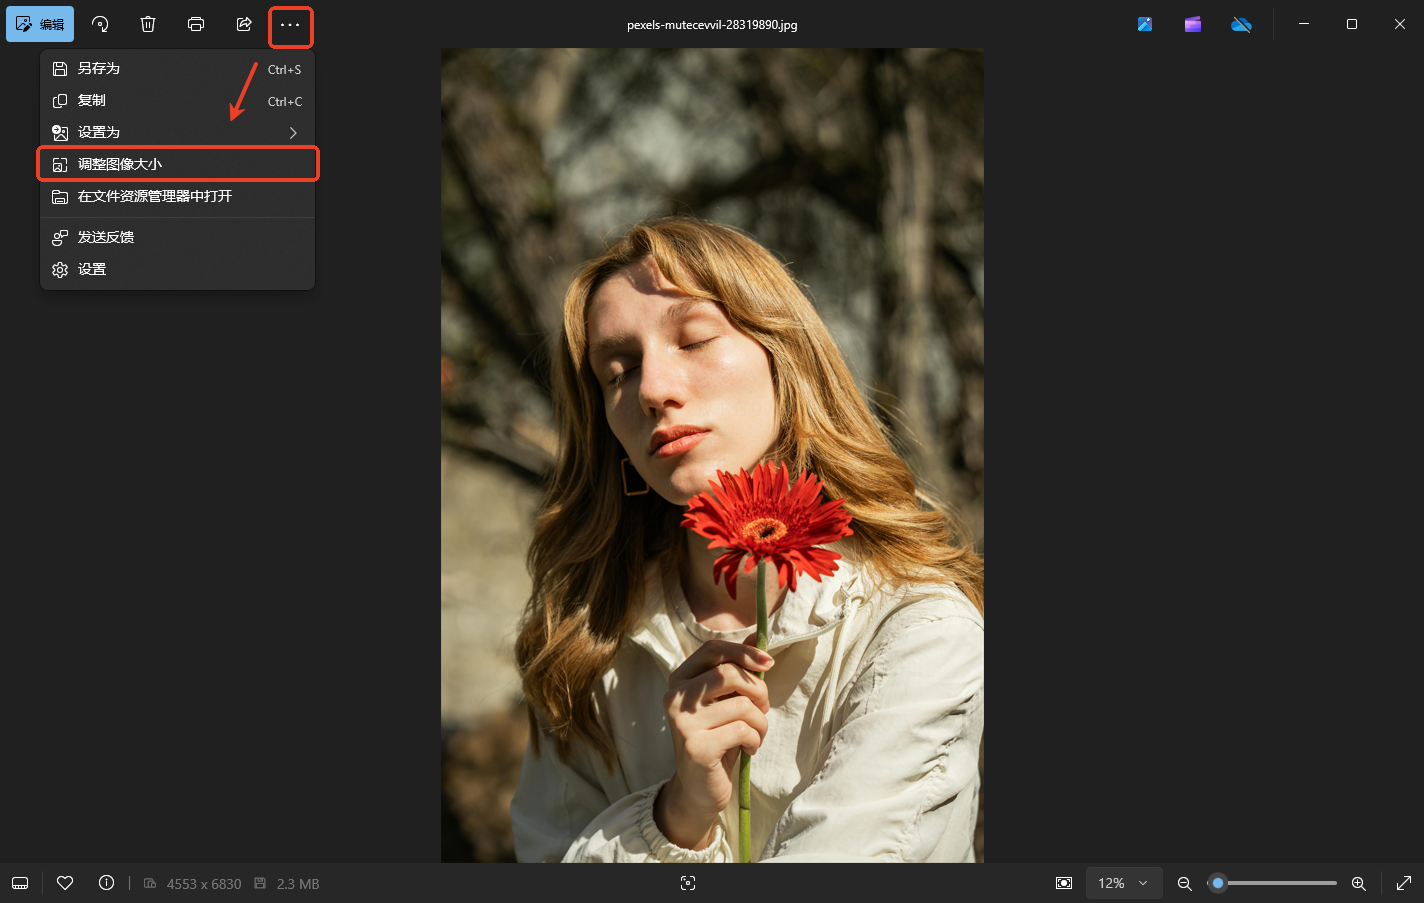Open the Clipchamp video editor icon
Screen dimensions: 1424x903
tap(1193, 24)
